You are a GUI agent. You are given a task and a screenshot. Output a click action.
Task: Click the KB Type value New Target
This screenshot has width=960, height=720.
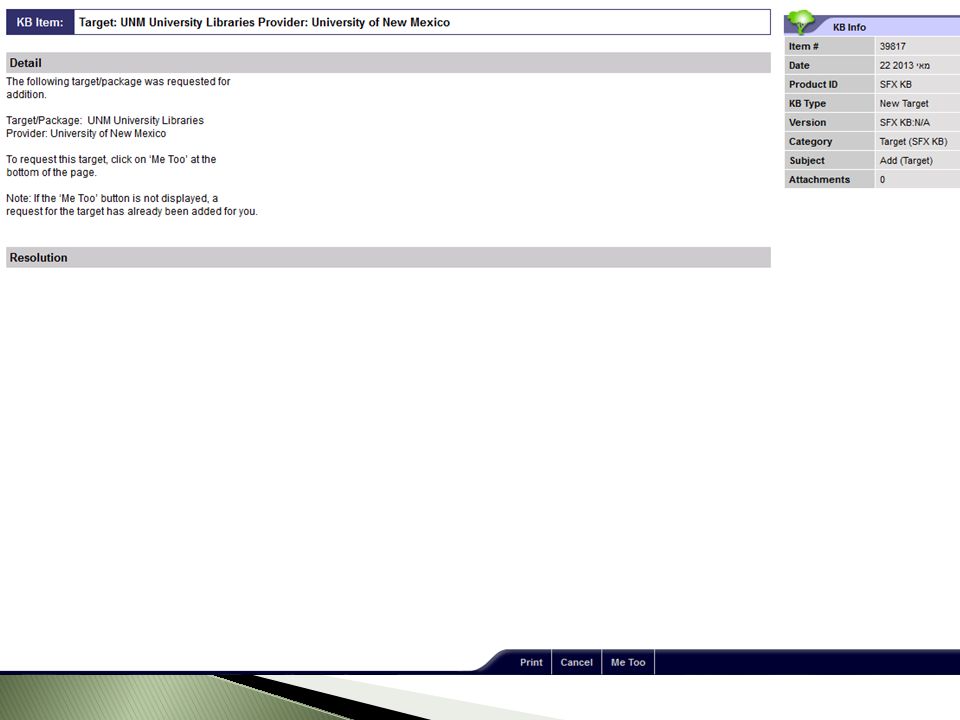904,103
